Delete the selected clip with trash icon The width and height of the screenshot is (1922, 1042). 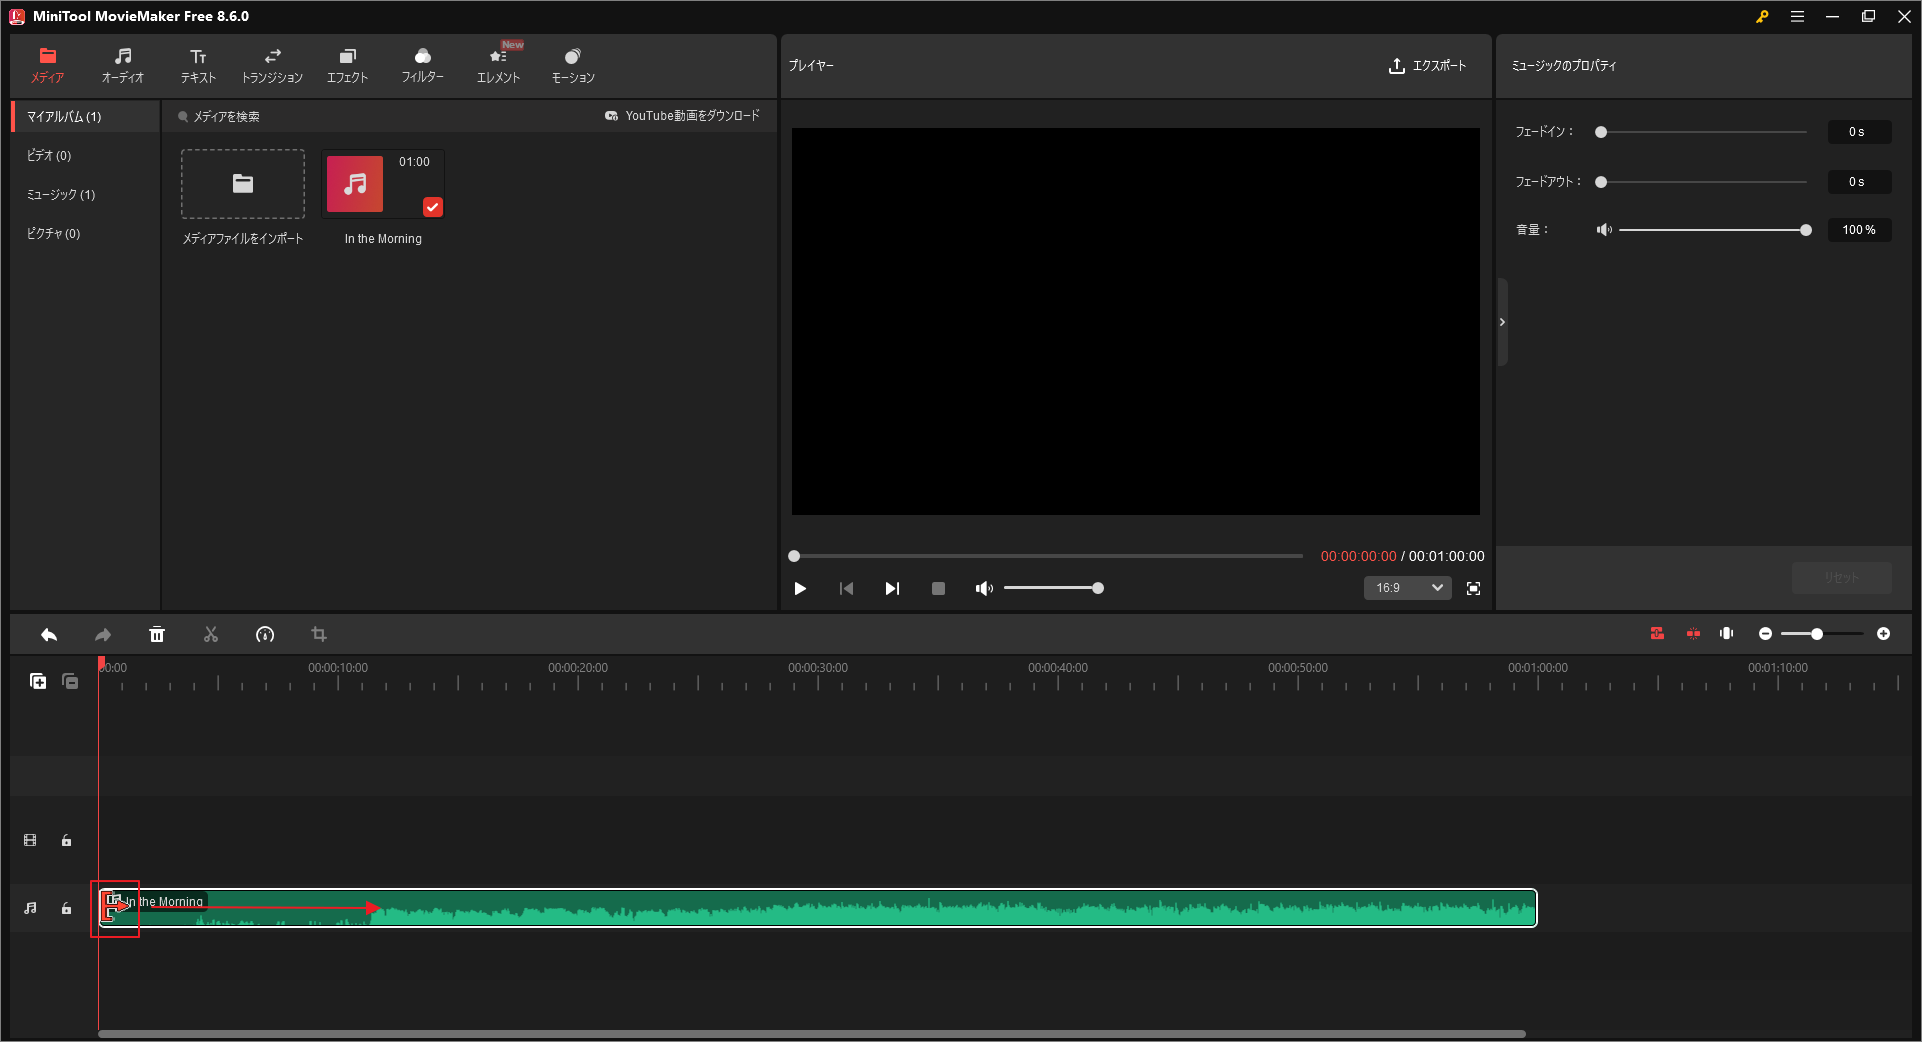pyautogui.click(x=157, y=634)
